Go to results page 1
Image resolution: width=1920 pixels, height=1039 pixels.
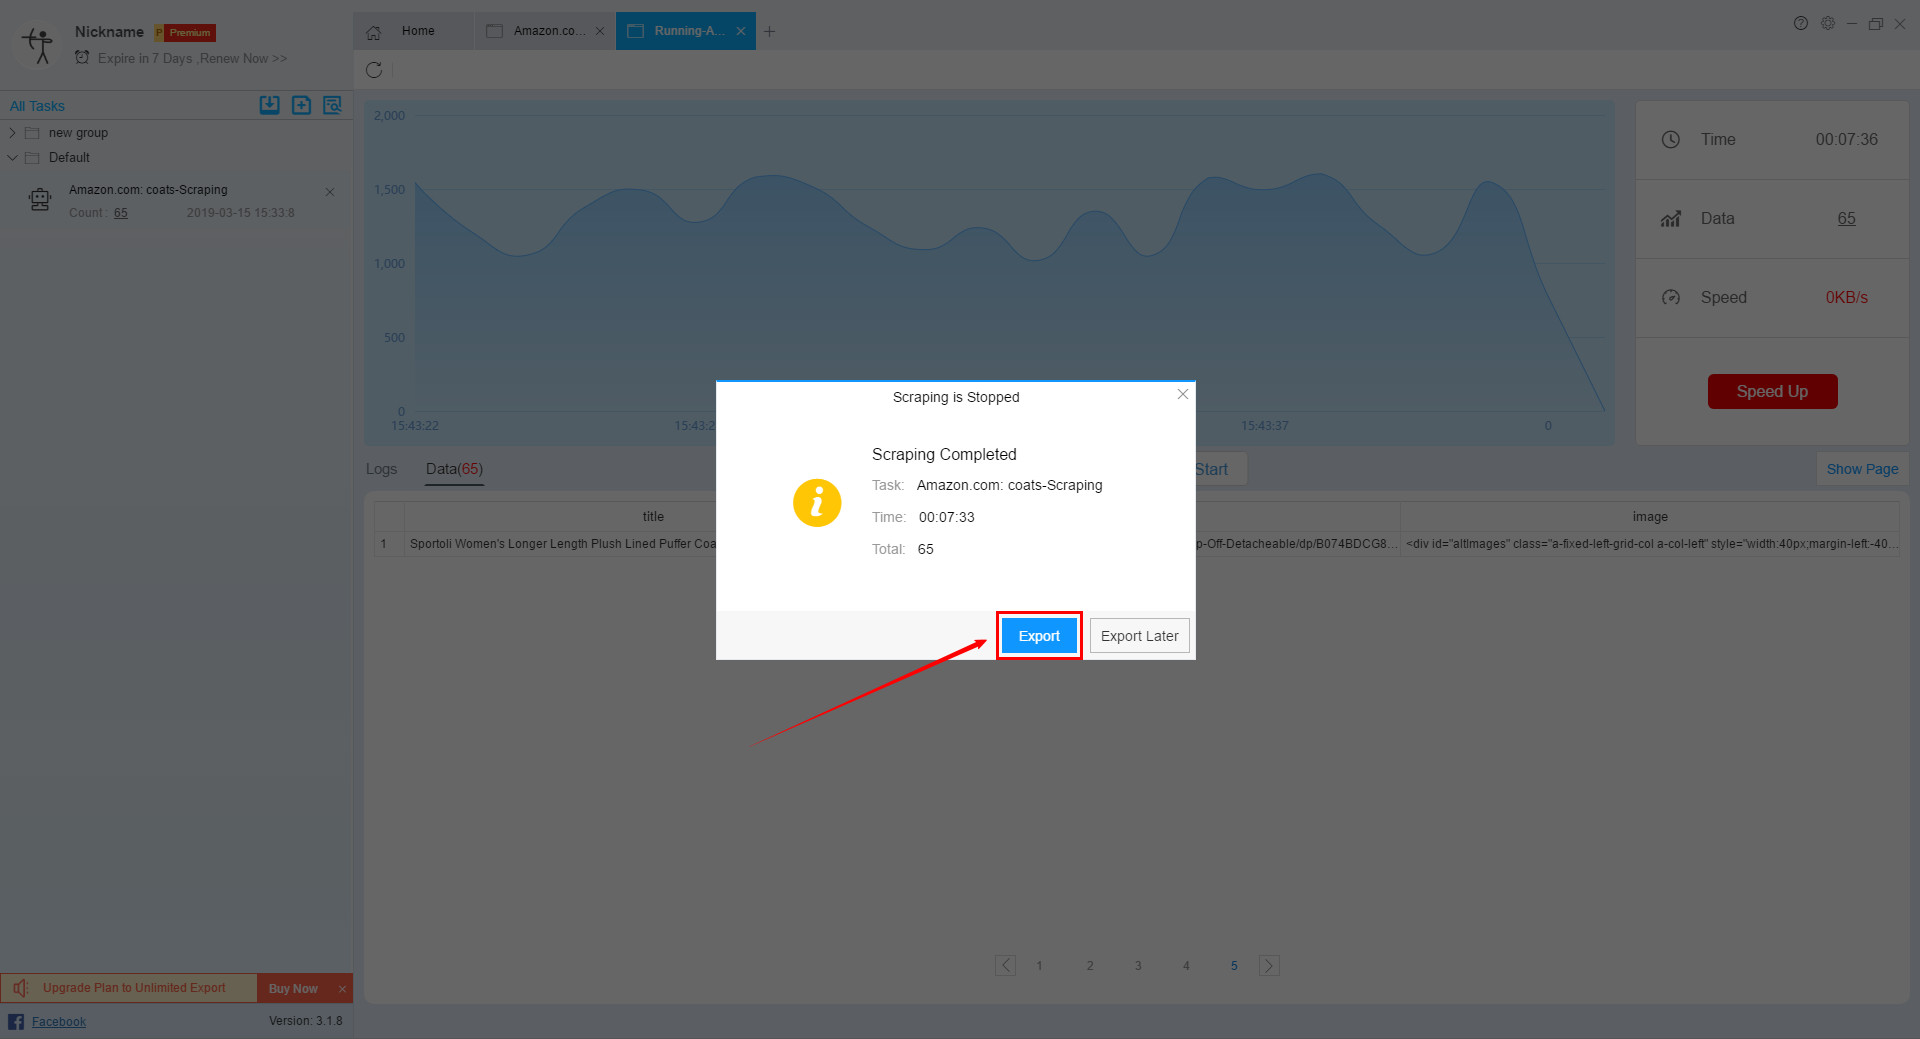[x=1039, y=966]
